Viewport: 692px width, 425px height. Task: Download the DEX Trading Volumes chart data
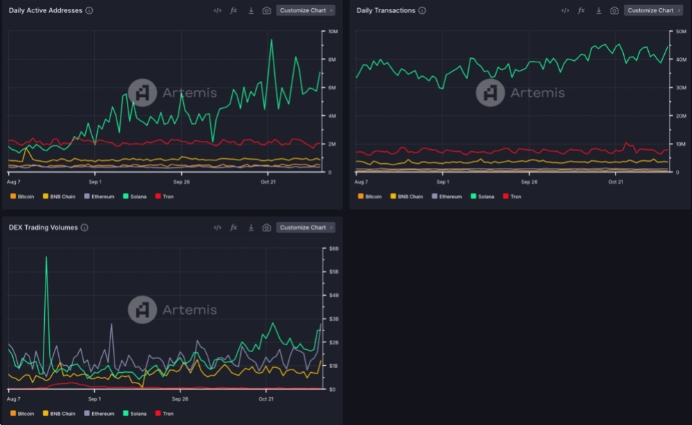(x=251, y=228)
